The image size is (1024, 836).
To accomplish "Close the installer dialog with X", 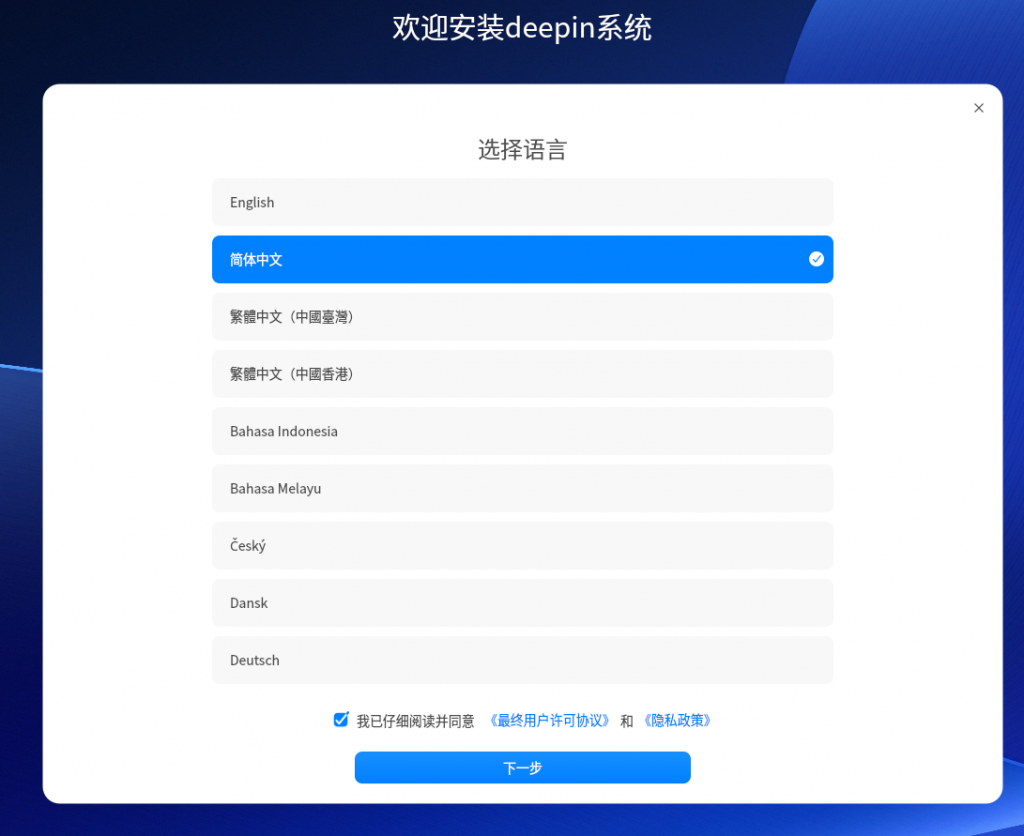I will click(x=978, y=108).
